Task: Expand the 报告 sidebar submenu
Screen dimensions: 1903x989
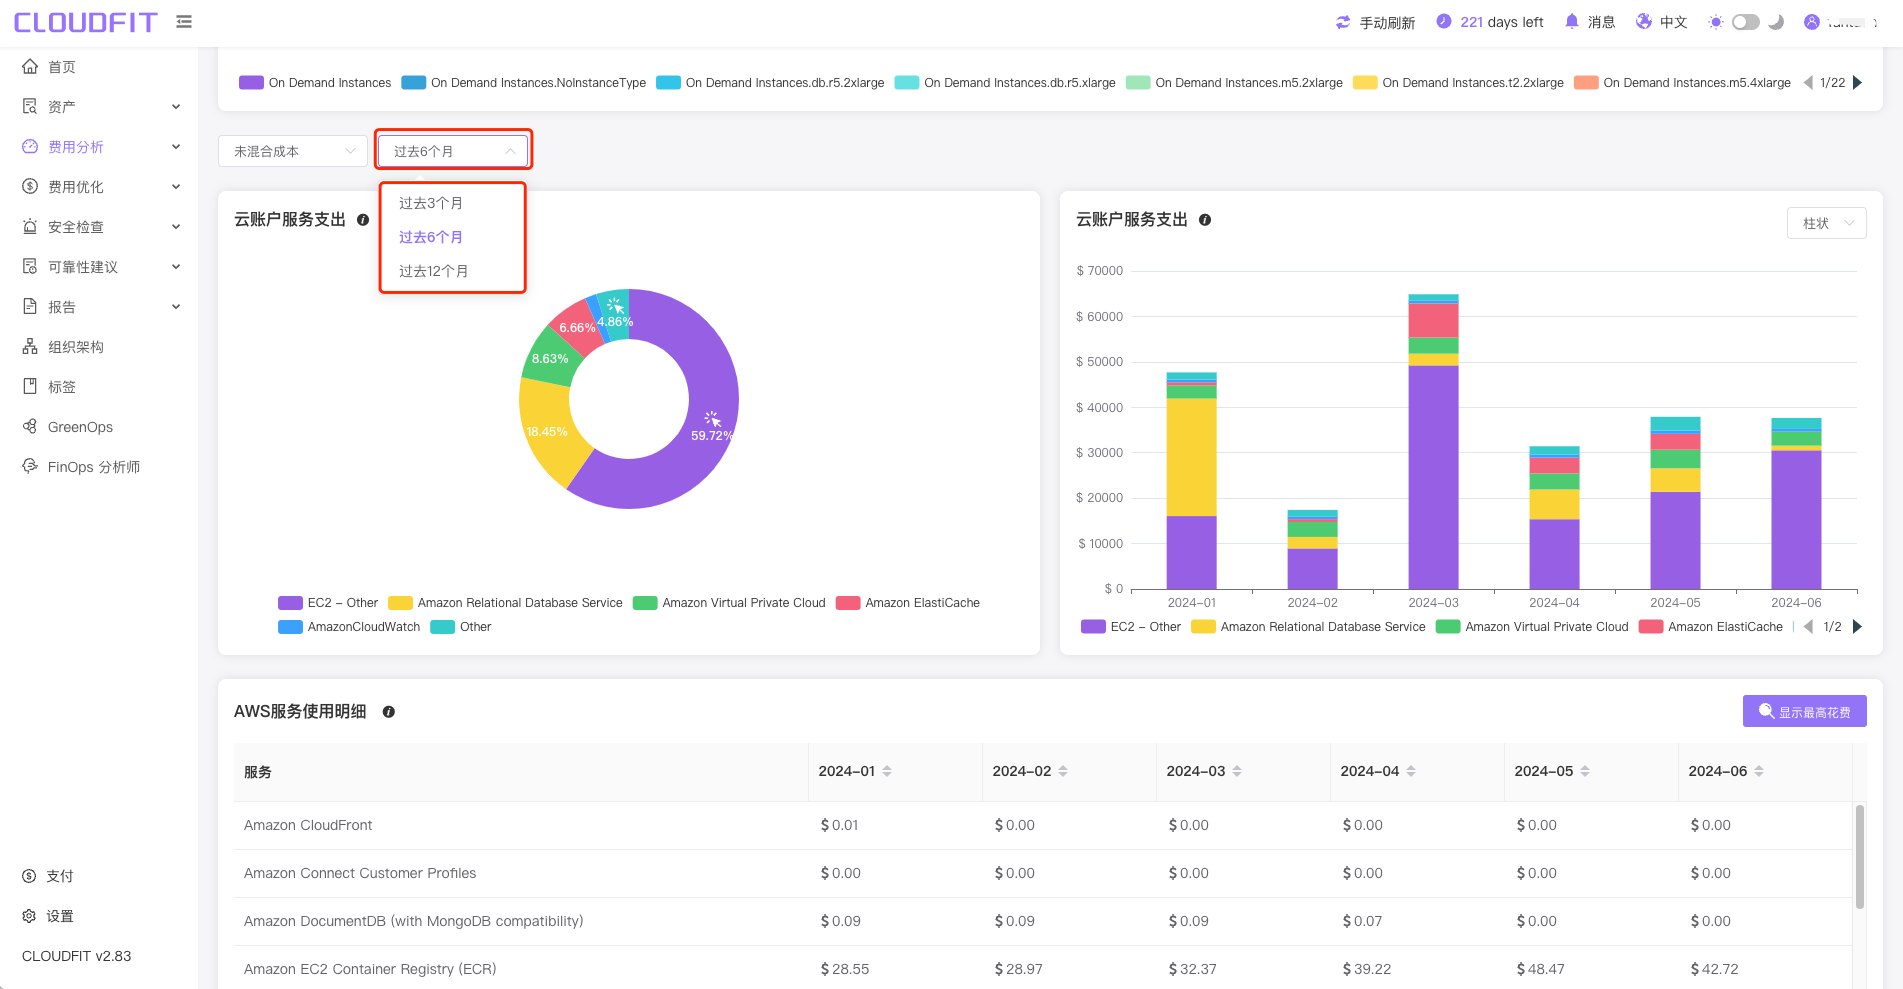Action: 176,307
